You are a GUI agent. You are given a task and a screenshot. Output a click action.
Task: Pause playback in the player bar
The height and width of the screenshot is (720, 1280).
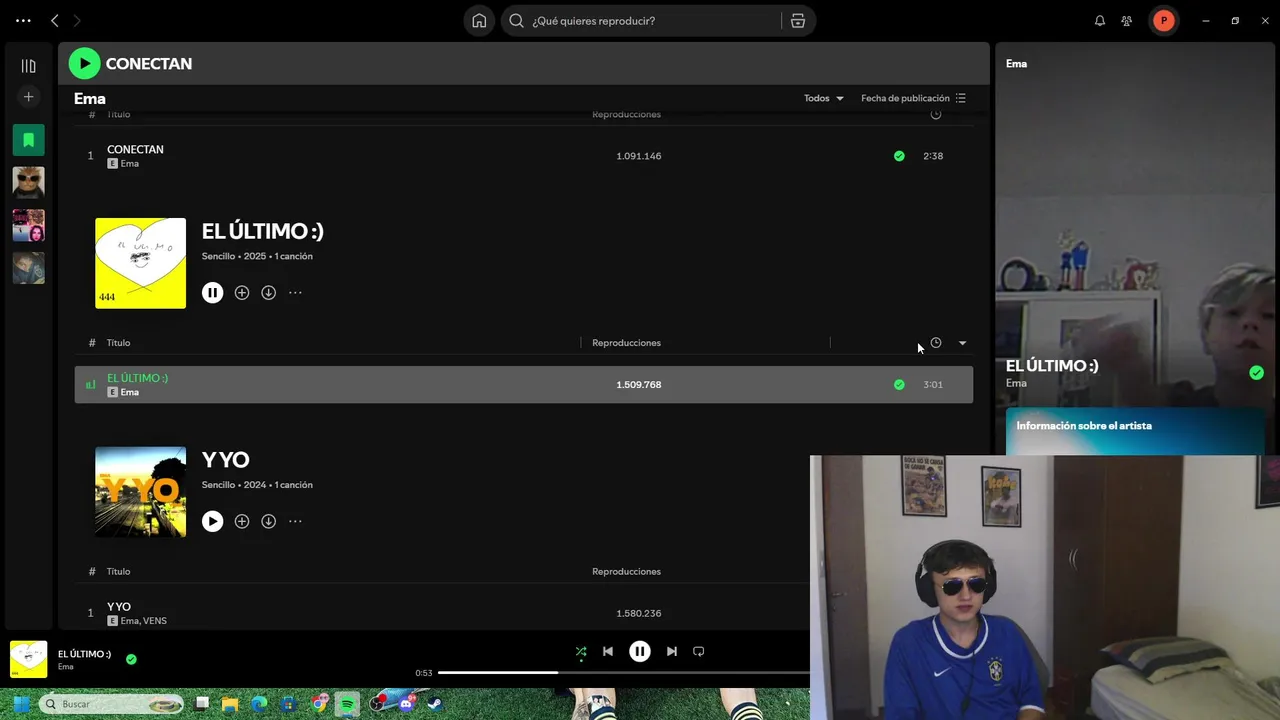point(640,652)
